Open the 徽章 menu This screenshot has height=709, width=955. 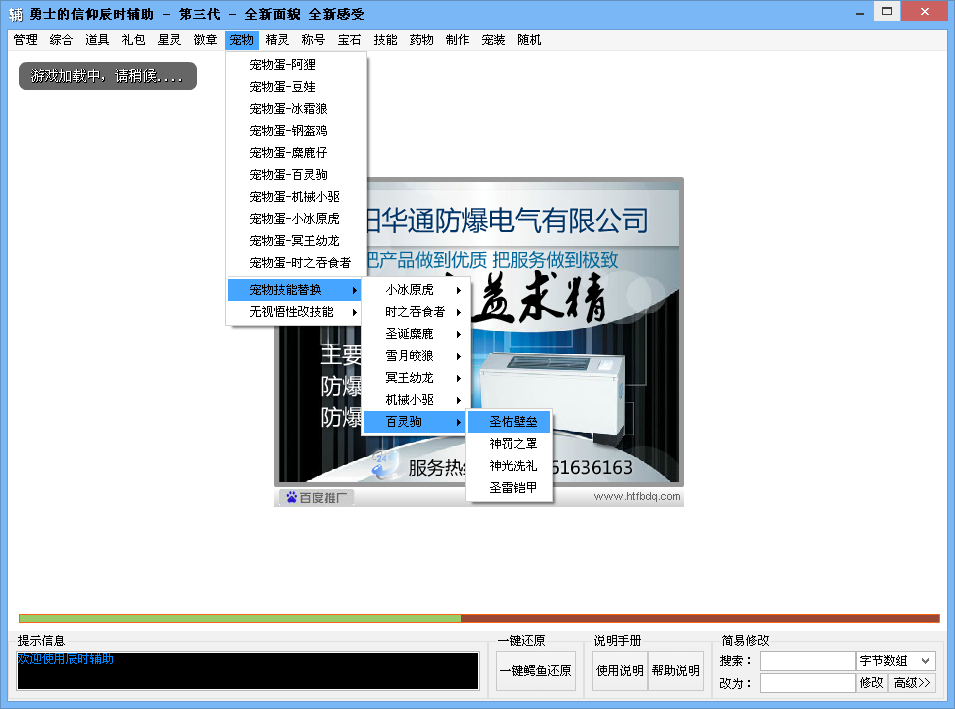point(205,40)
